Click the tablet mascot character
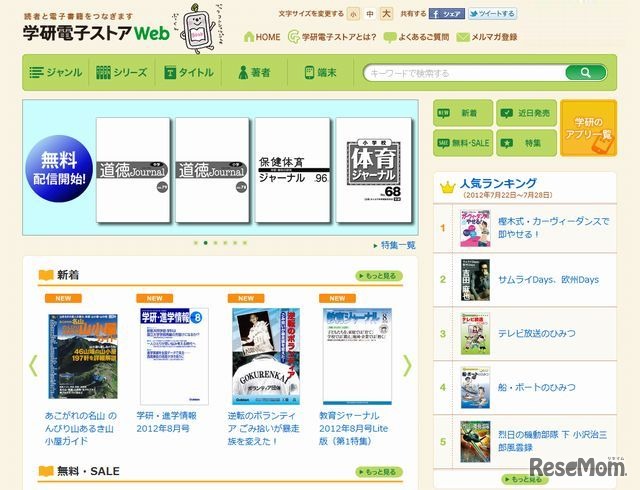 coord(199,28)
